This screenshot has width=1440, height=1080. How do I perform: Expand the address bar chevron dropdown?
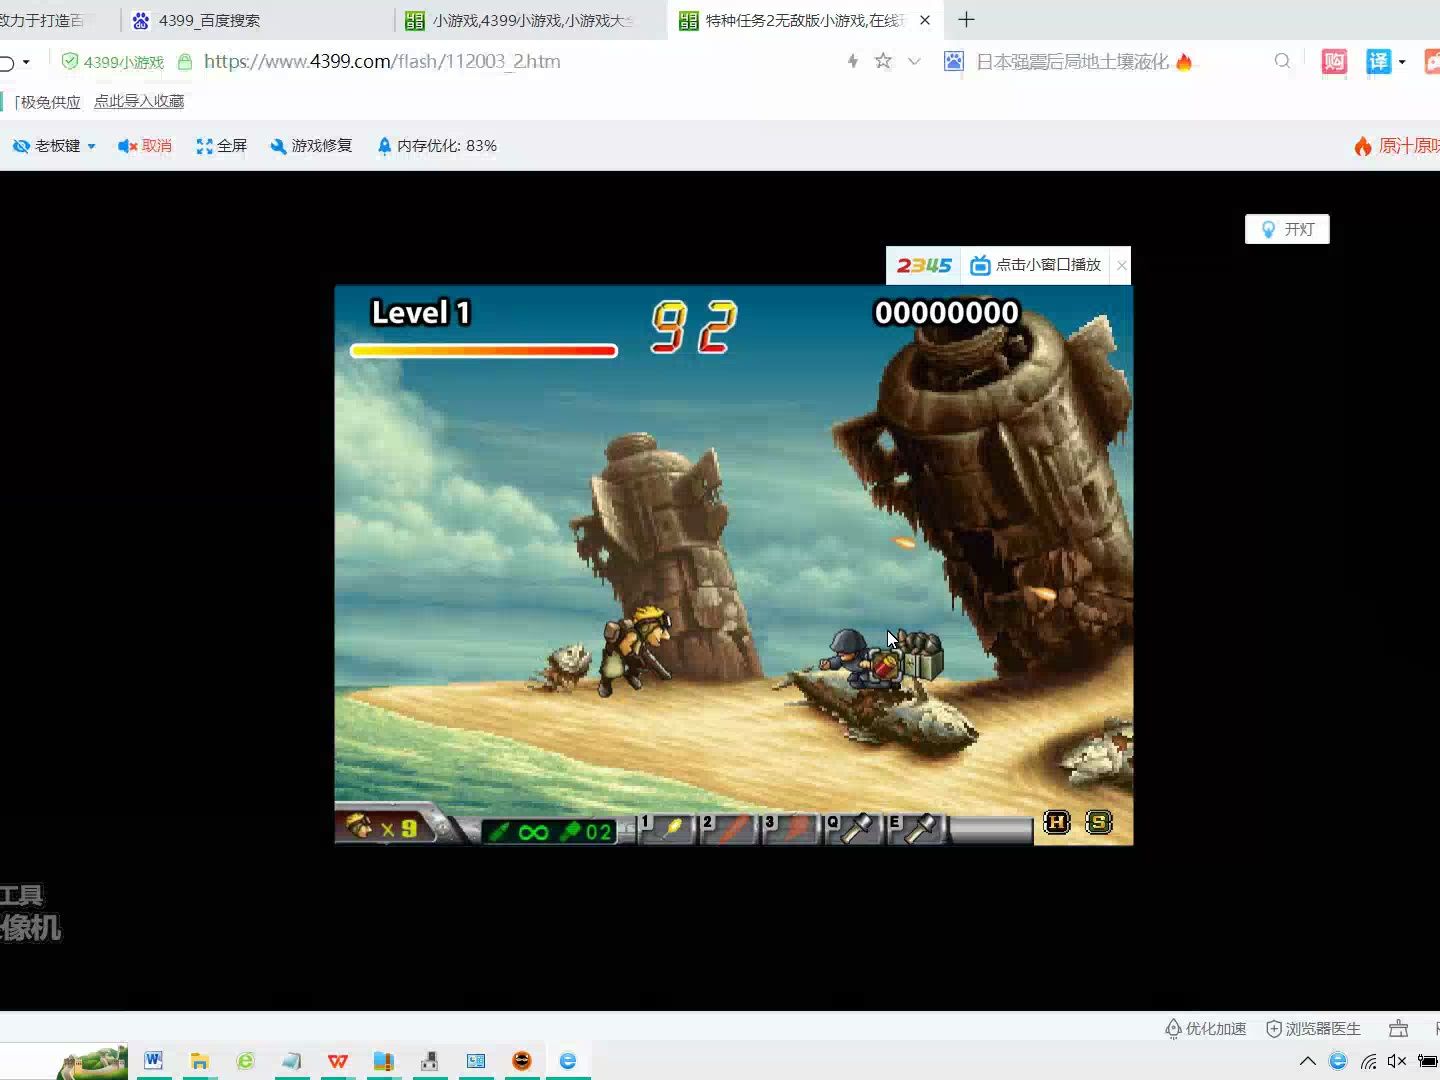click(x=914, y=62)
